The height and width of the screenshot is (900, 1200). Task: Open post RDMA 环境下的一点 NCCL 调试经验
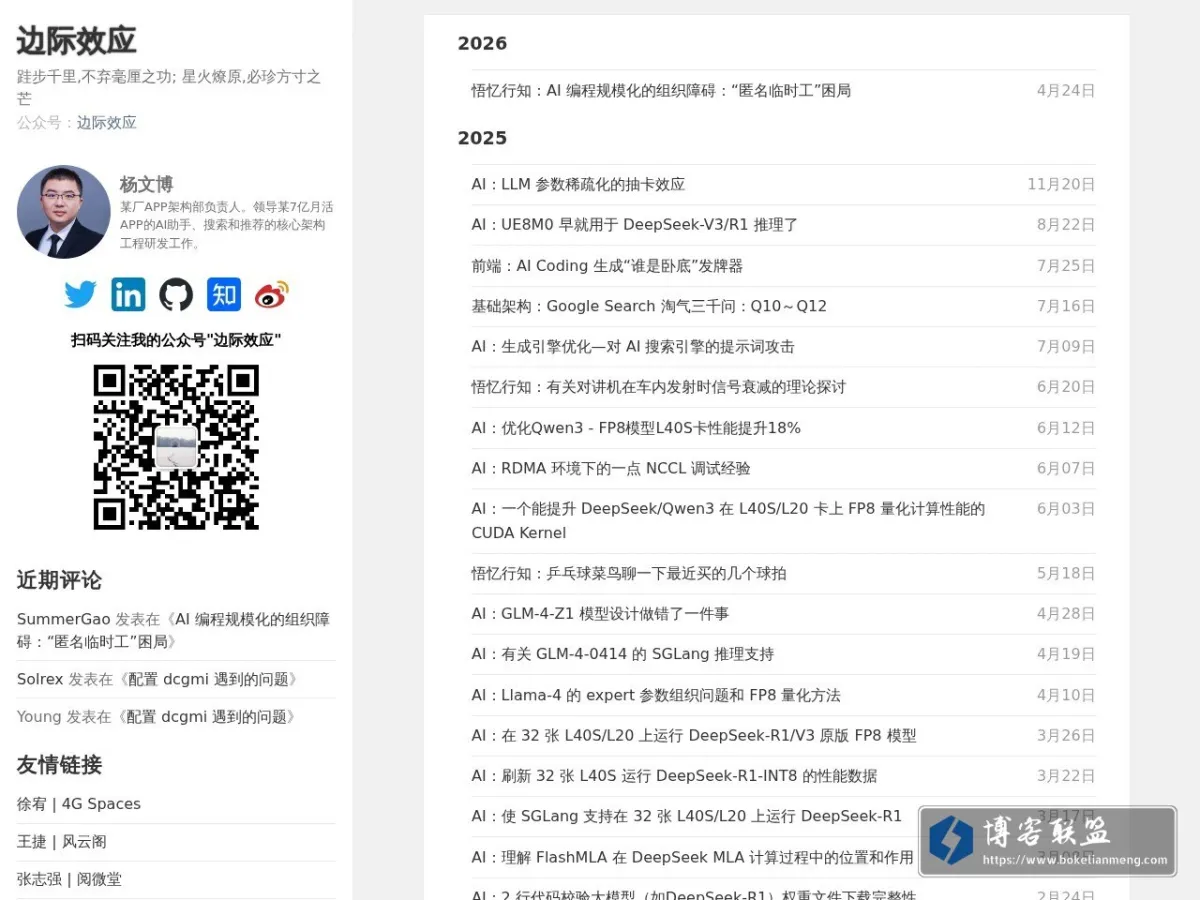point(611,468)
